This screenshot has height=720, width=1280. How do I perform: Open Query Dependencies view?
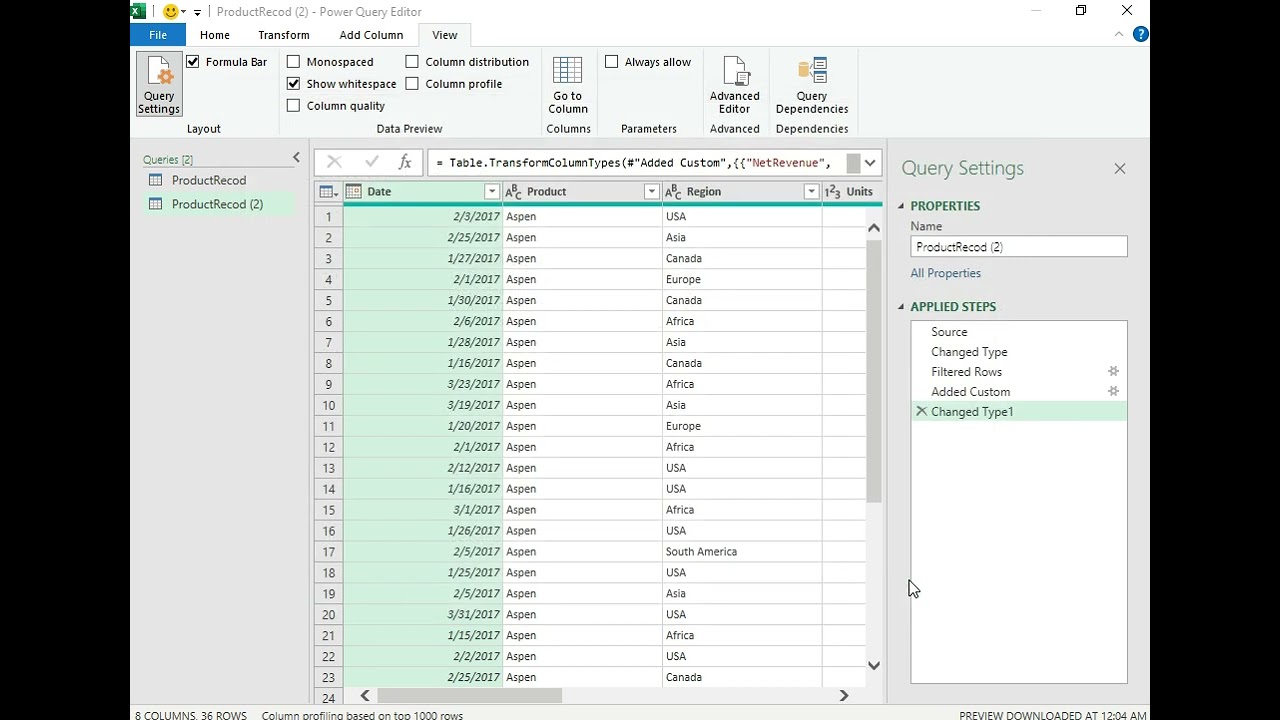(812, 84)
